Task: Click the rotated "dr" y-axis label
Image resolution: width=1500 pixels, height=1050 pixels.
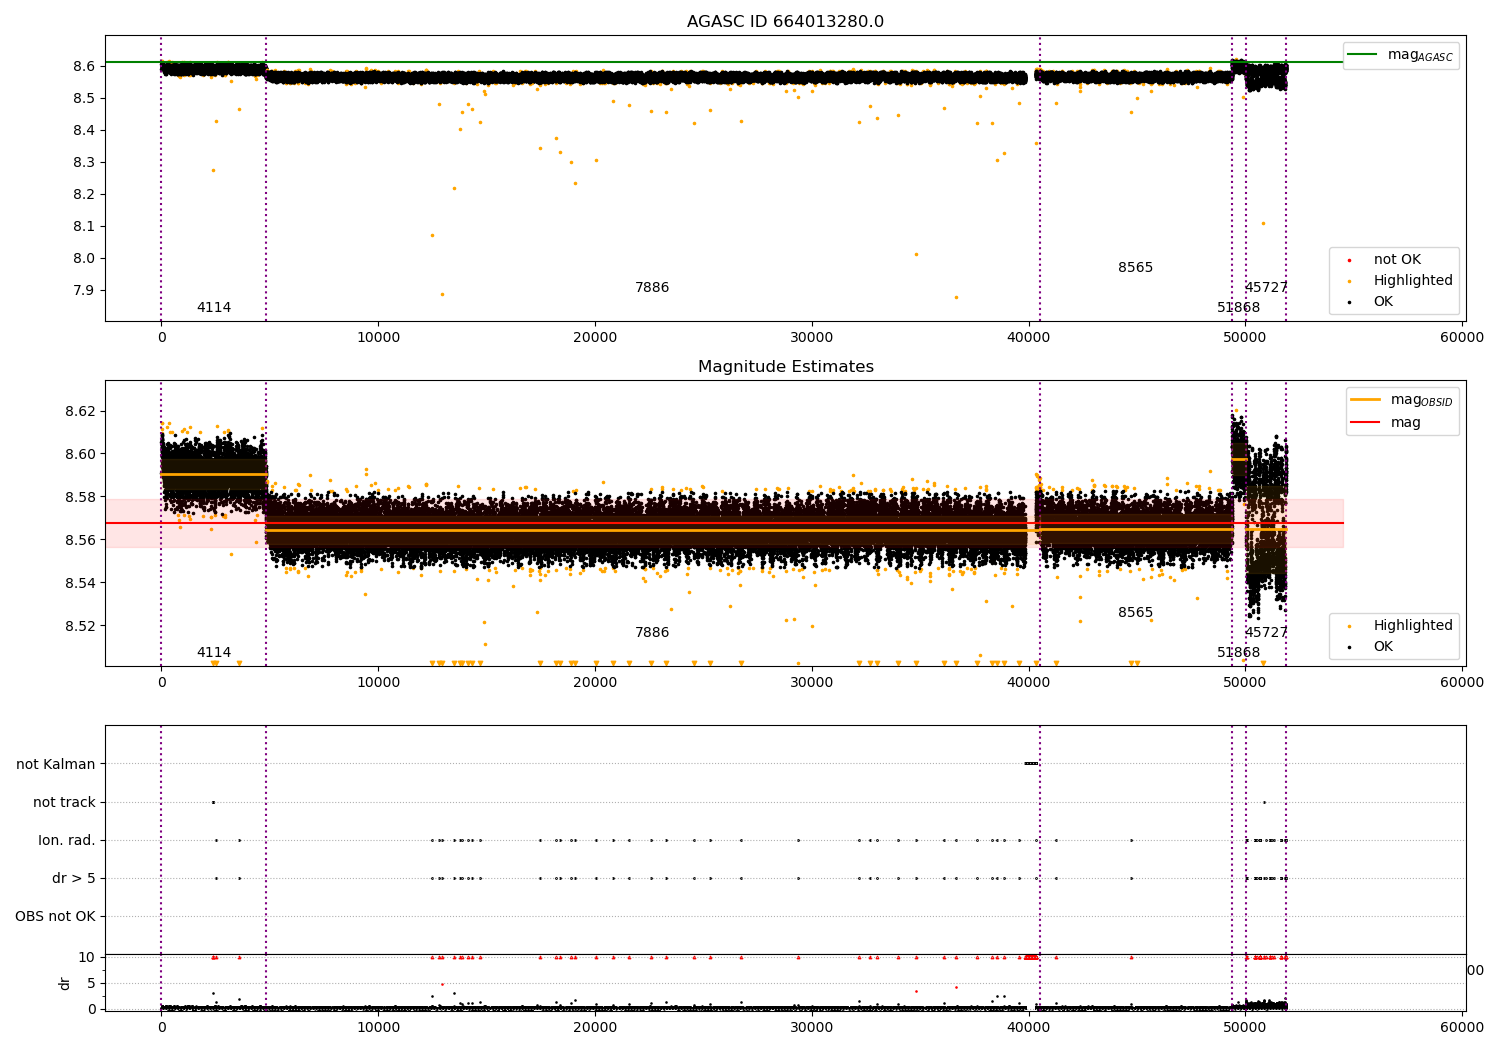Action: point(65,983)
